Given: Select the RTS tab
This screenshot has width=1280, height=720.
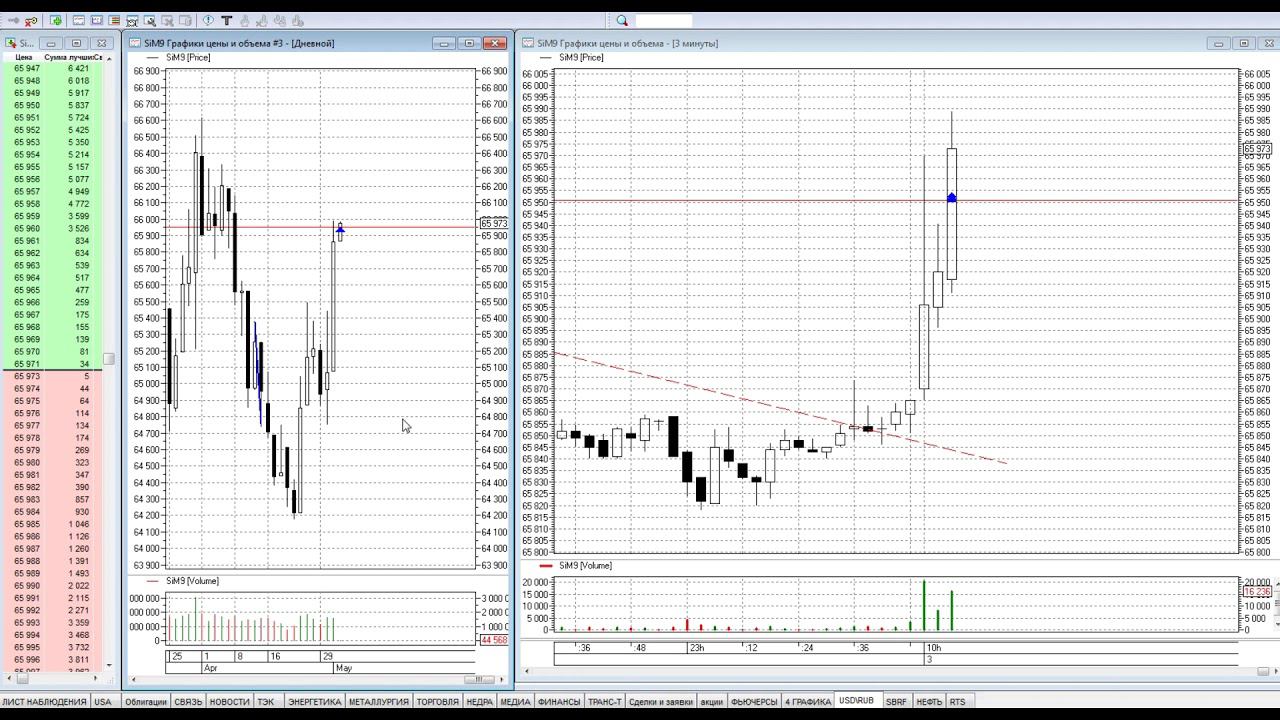Looking at the screenshot, I should [x=958, y=702].
